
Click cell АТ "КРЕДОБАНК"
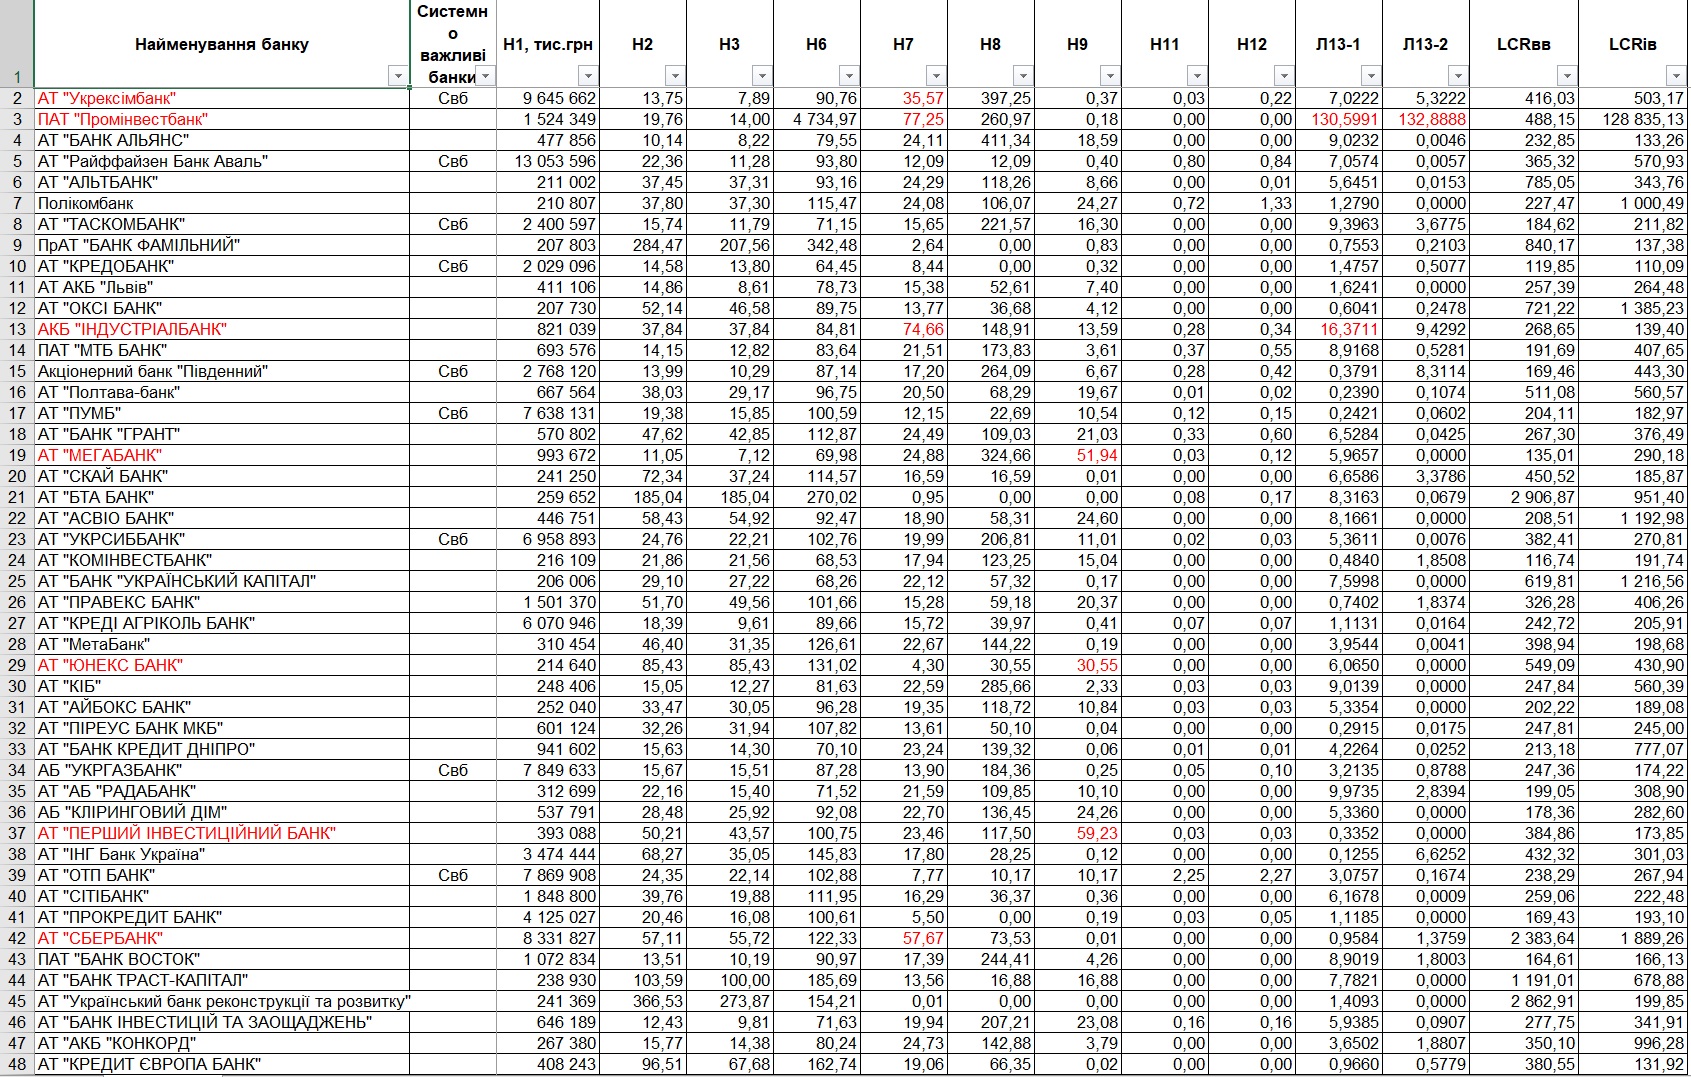coord(222,266)
